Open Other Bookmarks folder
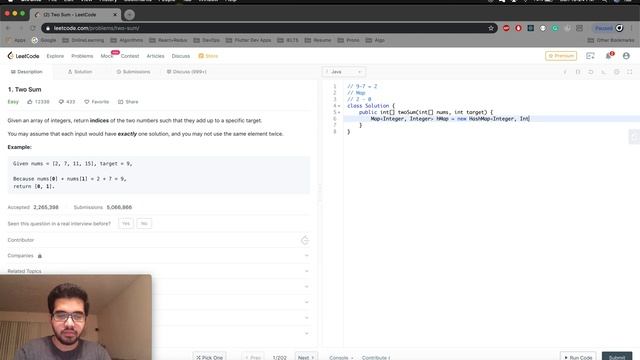Screen dimensions: 640x360 [x=611, y=40]
